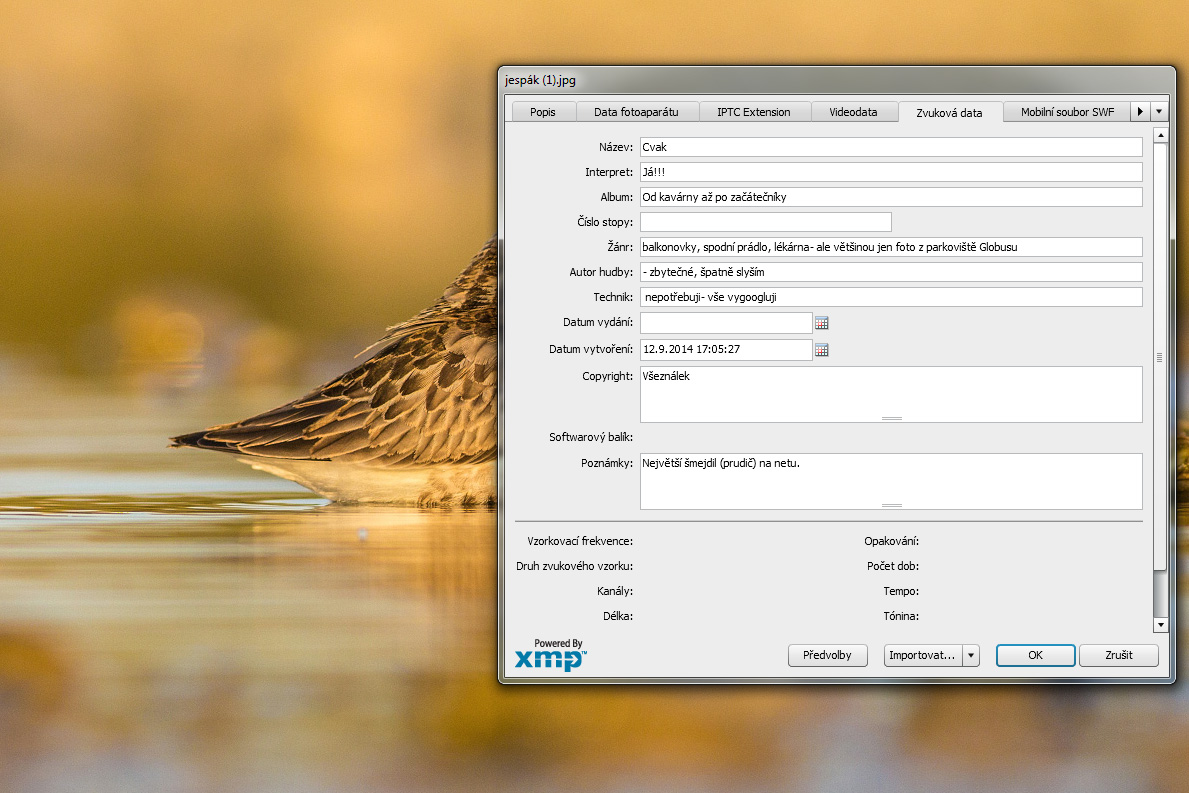Click inside the Poznámky notes box
1189x793 pixels.
pyautogui.click(x=890, y=480)
